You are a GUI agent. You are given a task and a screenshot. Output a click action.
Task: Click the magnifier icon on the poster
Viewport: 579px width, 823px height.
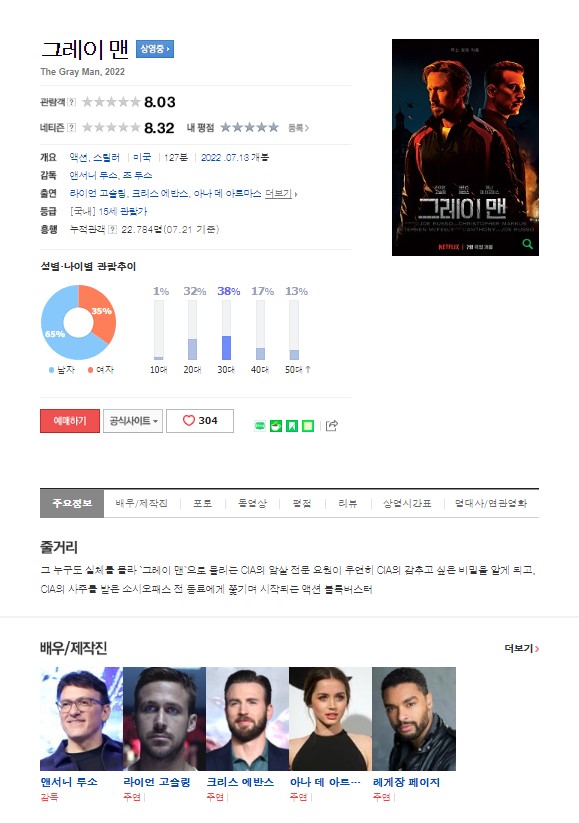(x=528, y=244)
